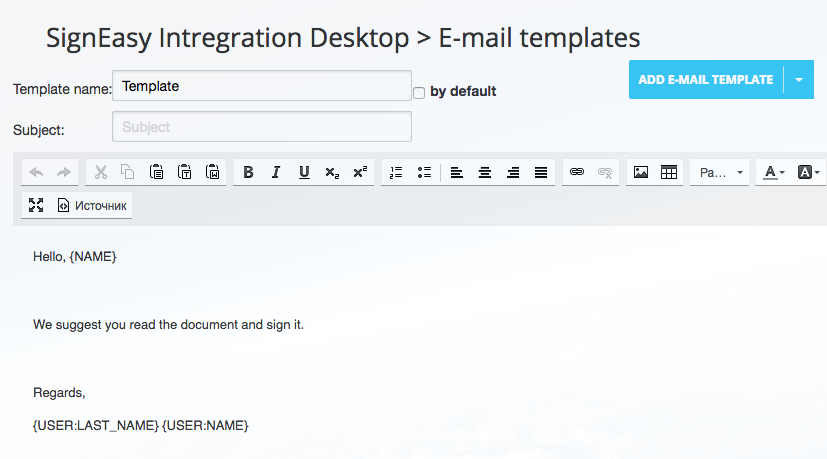This screenshot has height=459, width=827.
Task: Paste from clipboard
Action: tap(156, 173)
